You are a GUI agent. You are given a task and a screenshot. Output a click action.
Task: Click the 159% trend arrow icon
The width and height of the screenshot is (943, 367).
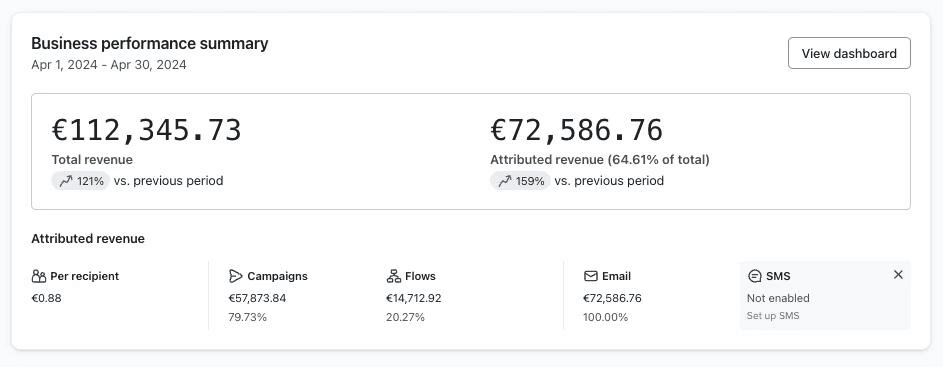[x=505, y=180]
